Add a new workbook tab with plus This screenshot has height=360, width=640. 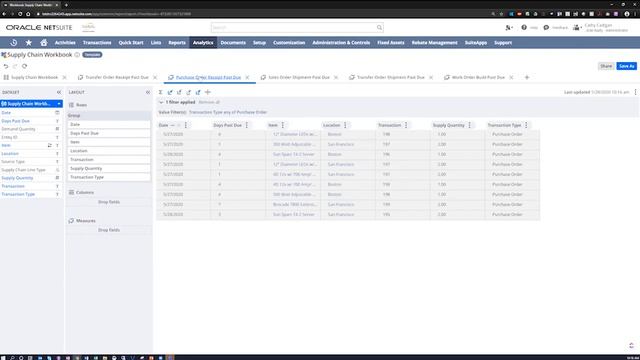click(527, 77)
